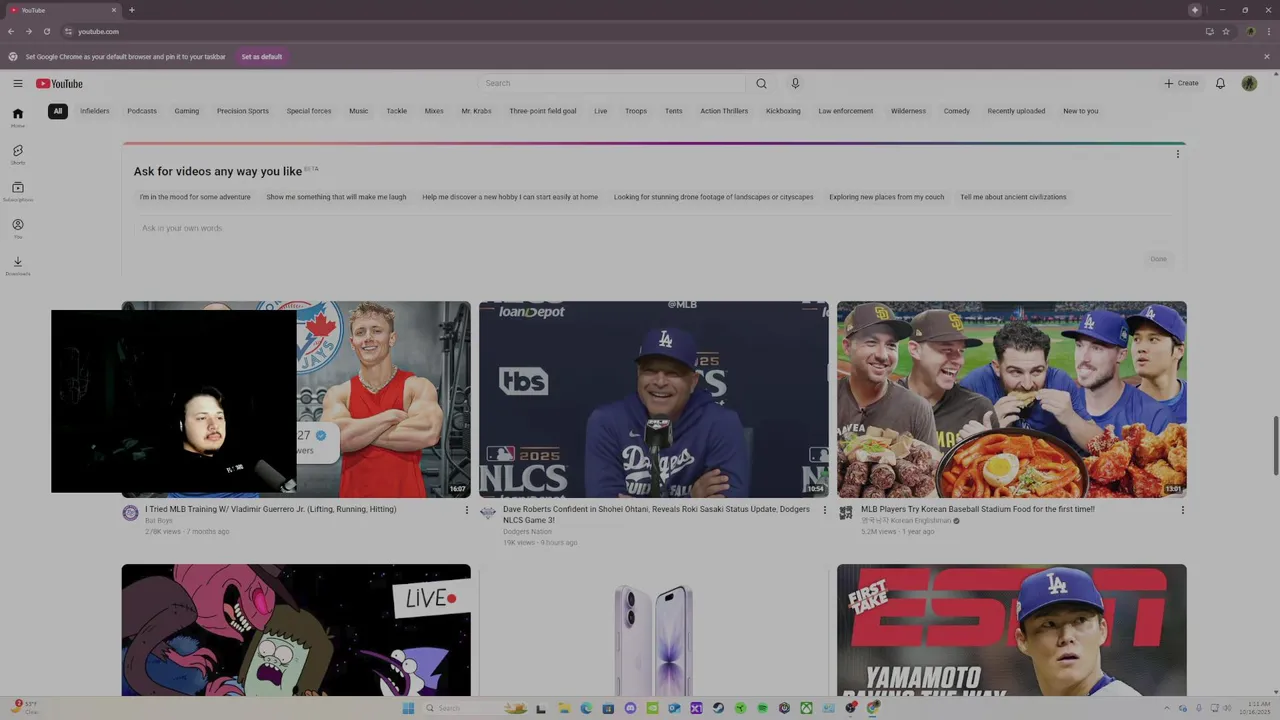Select the Gaming filter chip
Image resolution: width=1280 pixels, height=720 pixels.
187,111
